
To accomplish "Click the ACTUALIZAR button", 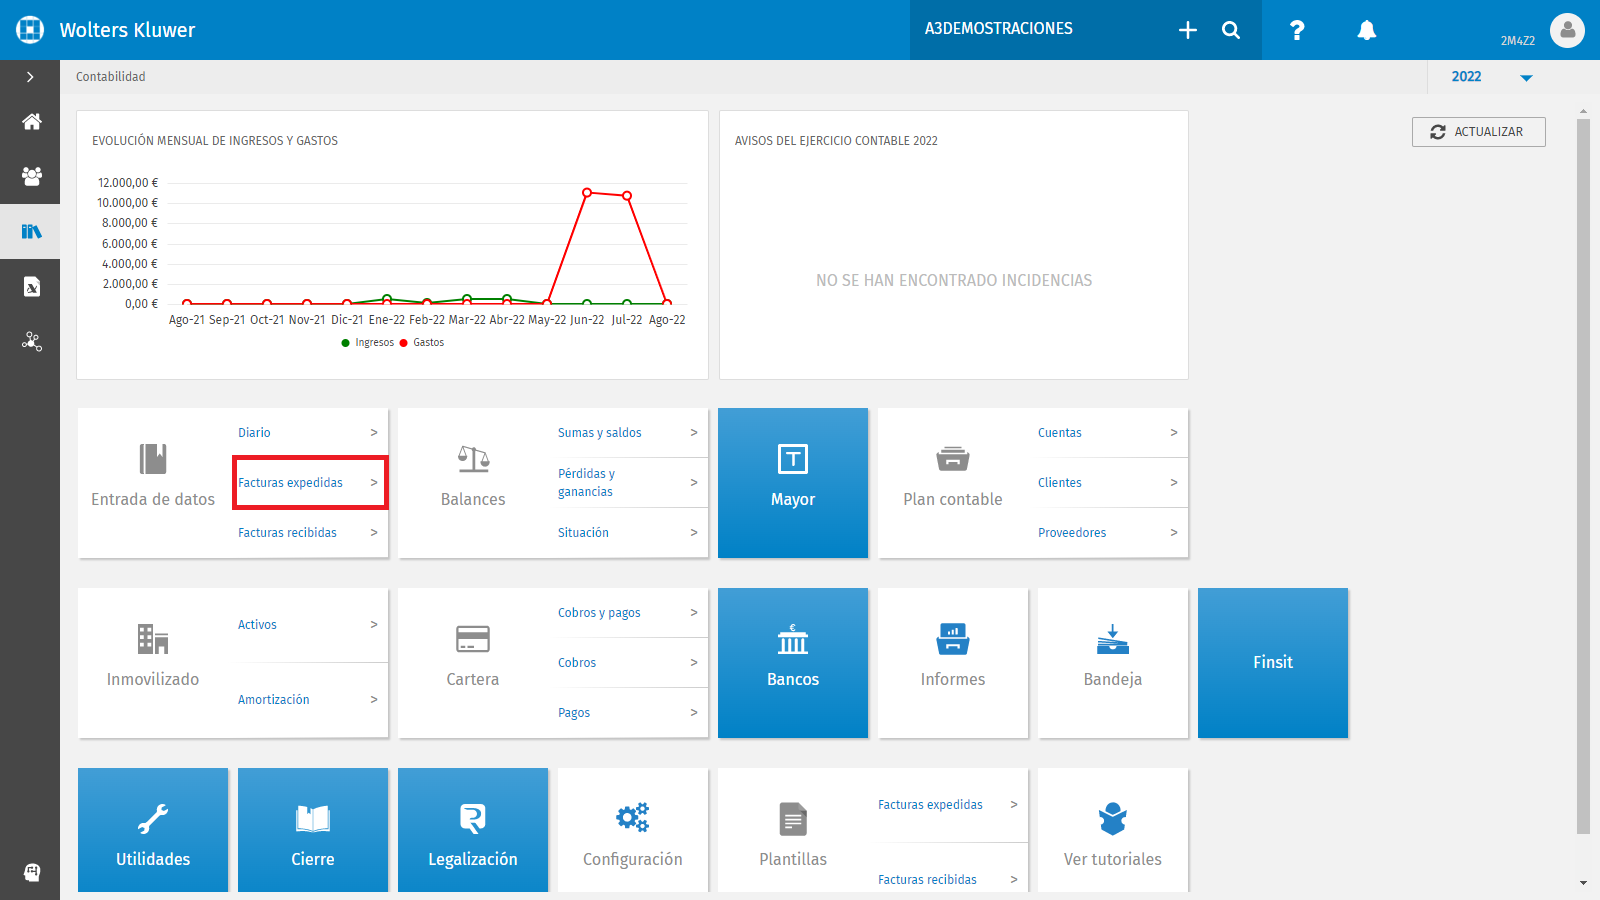I will 1478,132.
